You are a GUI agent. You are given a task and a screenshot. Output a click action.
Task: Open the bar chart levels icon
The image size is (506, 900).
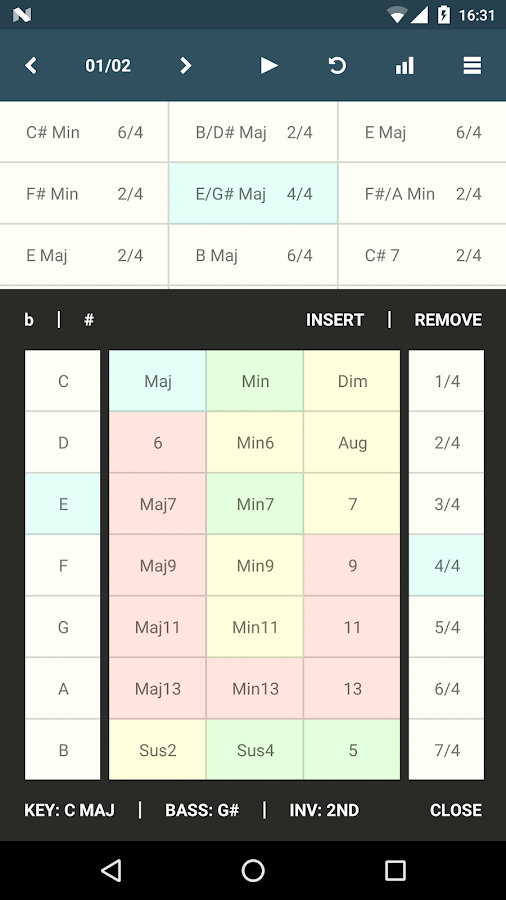pos(404,65)
